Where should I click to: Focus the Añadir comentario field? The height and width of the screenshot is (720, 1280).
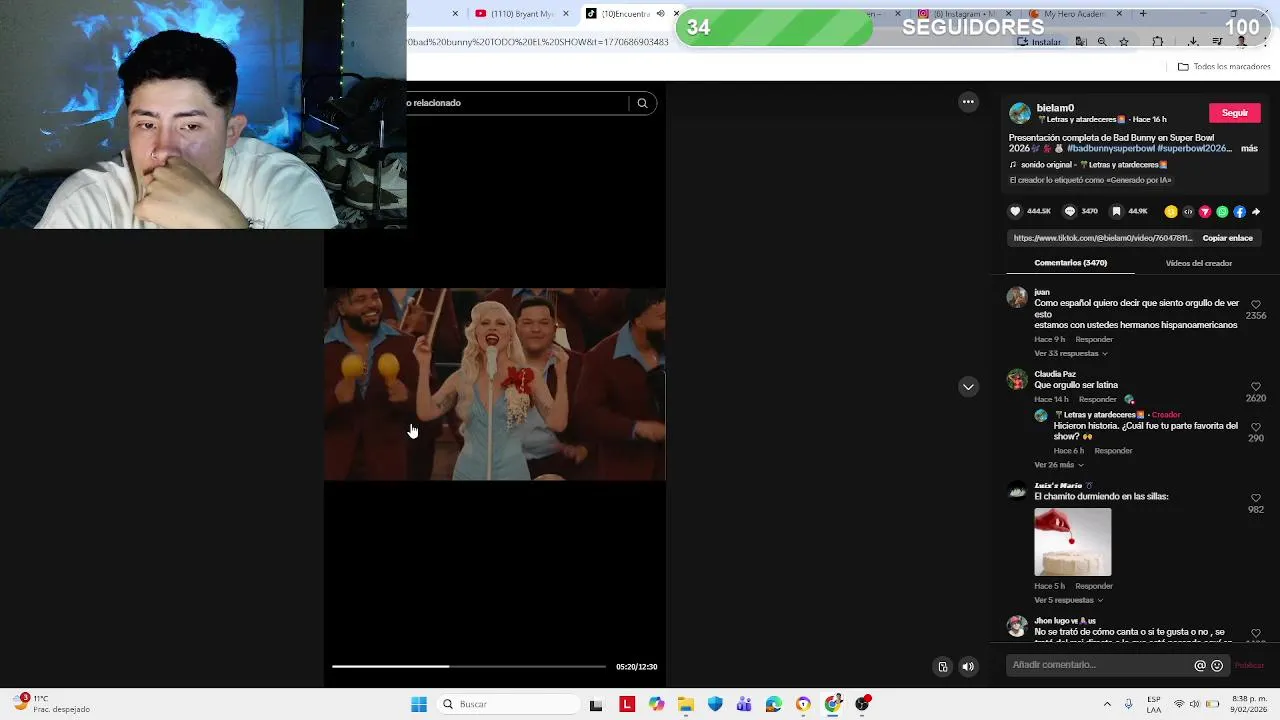[1100, 665]
